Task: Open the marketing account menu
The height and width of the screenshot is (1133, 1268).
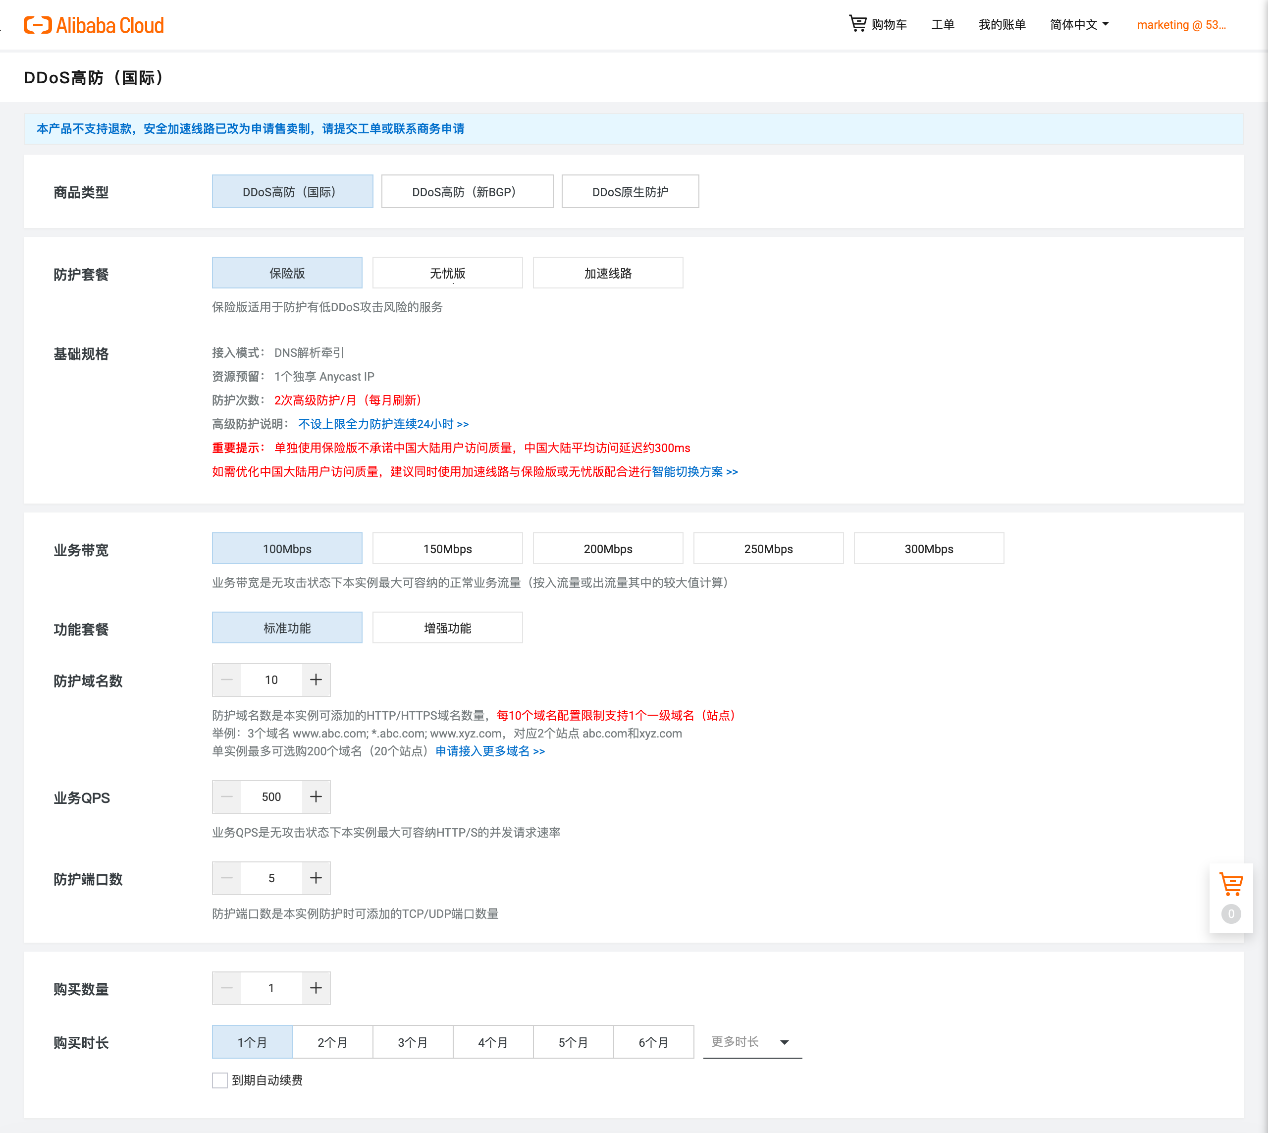Action: pyautogui.click(x=1180, y=25)
